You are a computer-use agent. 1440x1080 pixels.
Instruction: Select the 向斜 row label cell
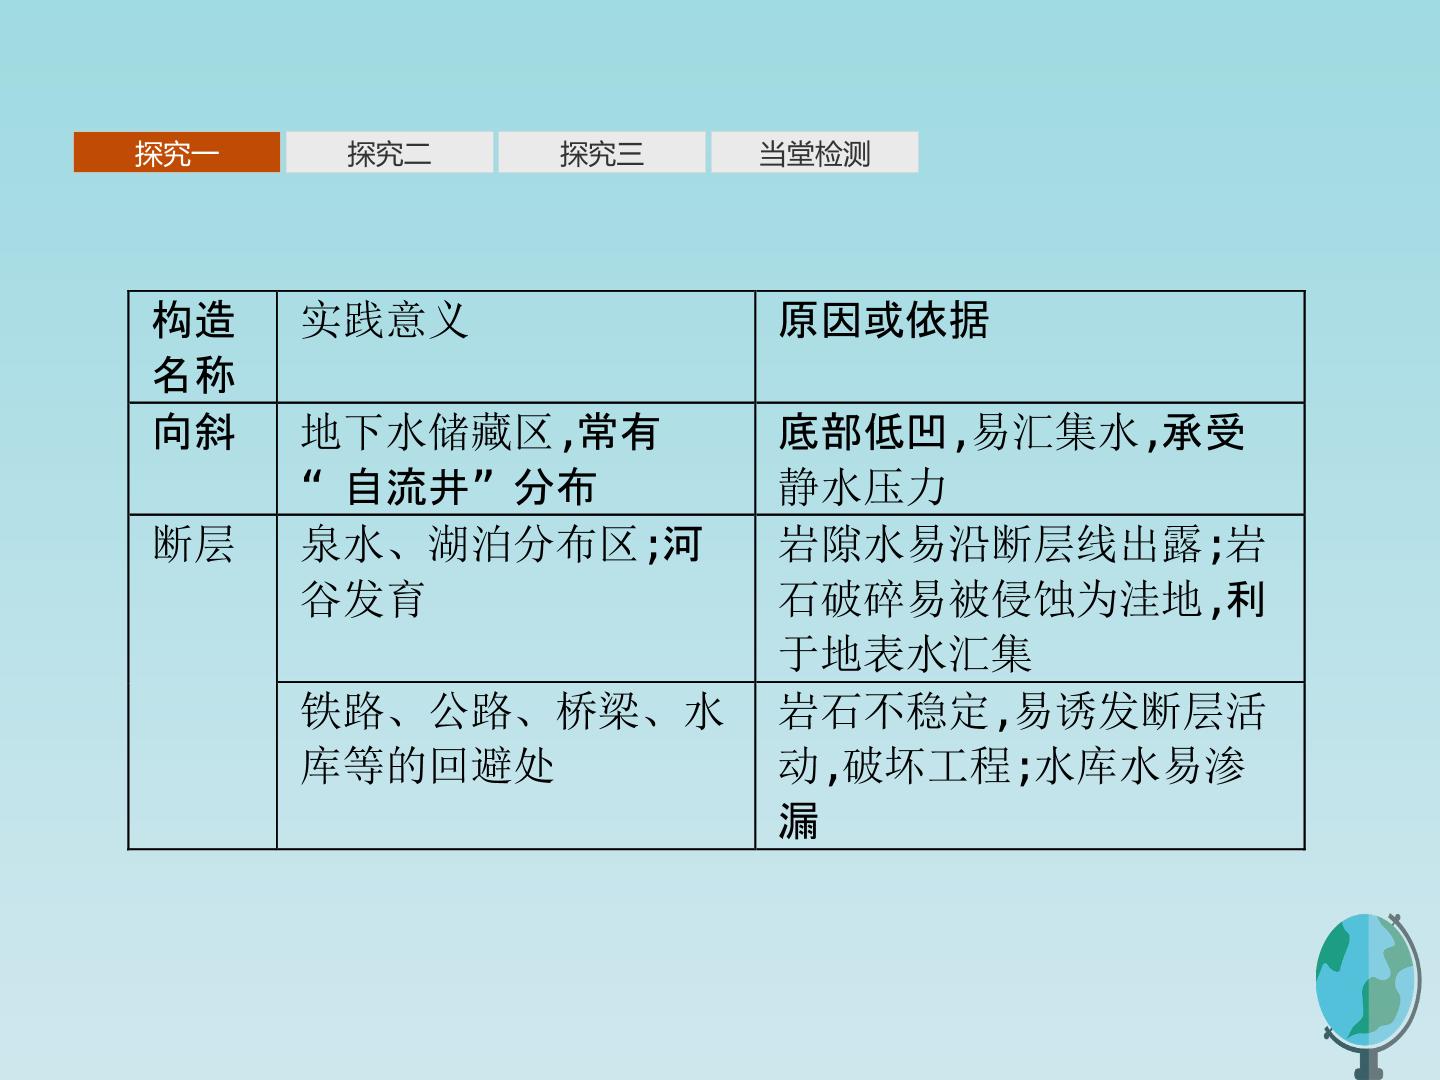coord(203,459)
